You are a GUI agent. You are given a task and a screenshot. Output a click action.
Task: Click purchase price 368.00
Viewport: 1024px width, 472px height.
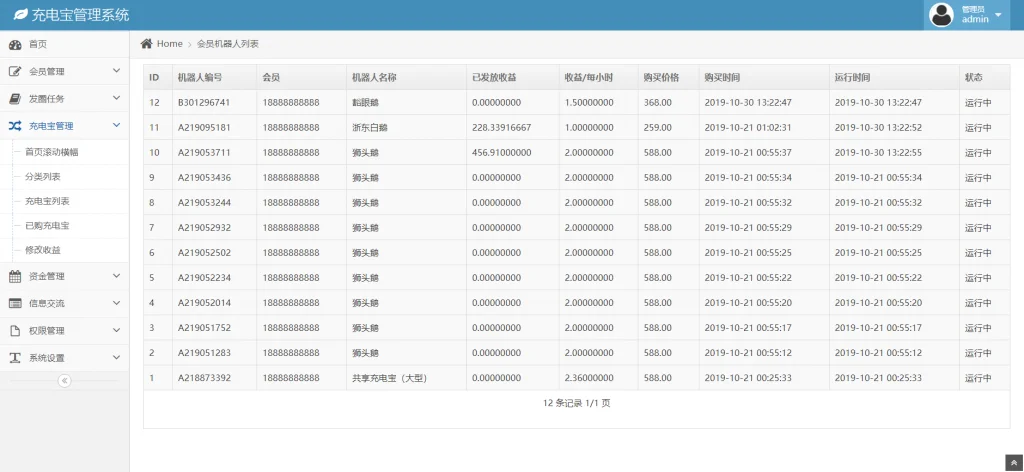[x=657, y=102]
